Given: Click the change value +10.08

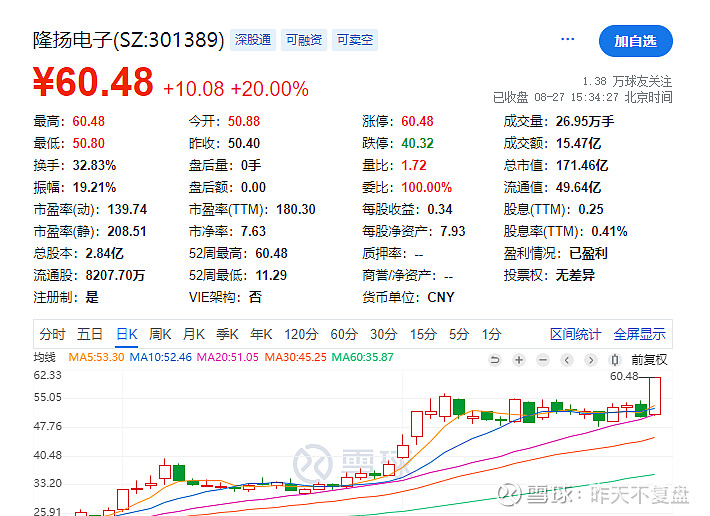Looking at the screenshot, I should coord(193,89).
